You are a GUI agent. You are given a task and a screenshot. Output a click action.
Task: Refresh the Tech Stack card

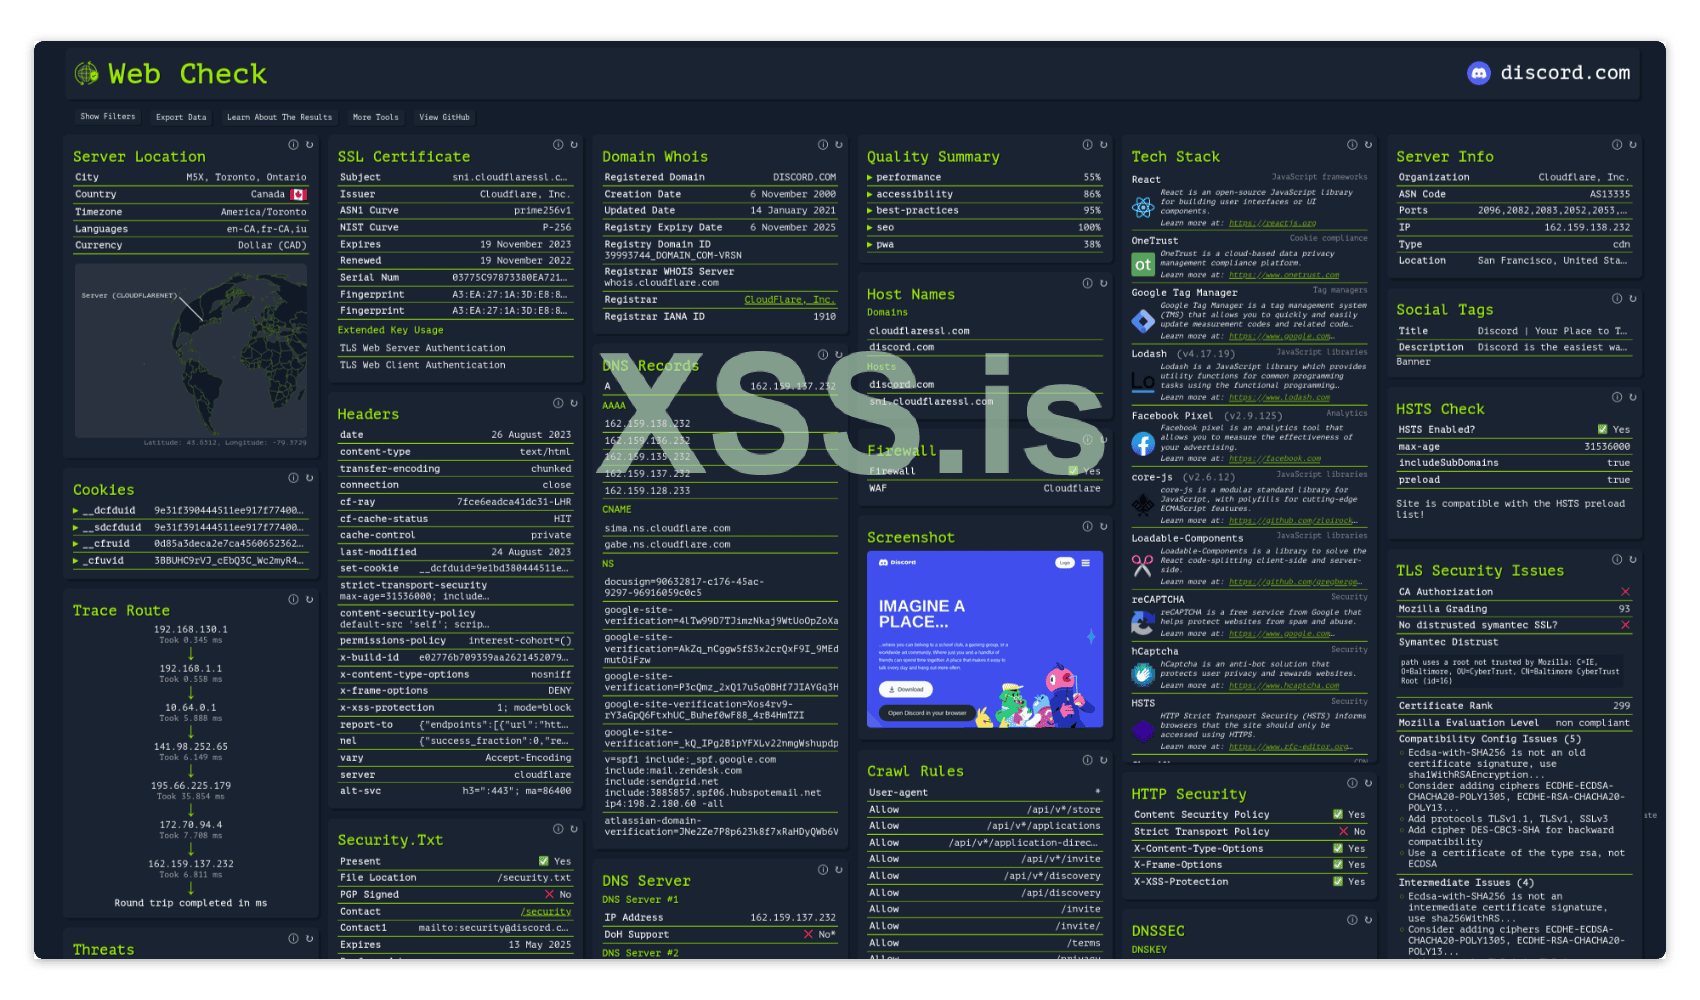(1368, 145)
